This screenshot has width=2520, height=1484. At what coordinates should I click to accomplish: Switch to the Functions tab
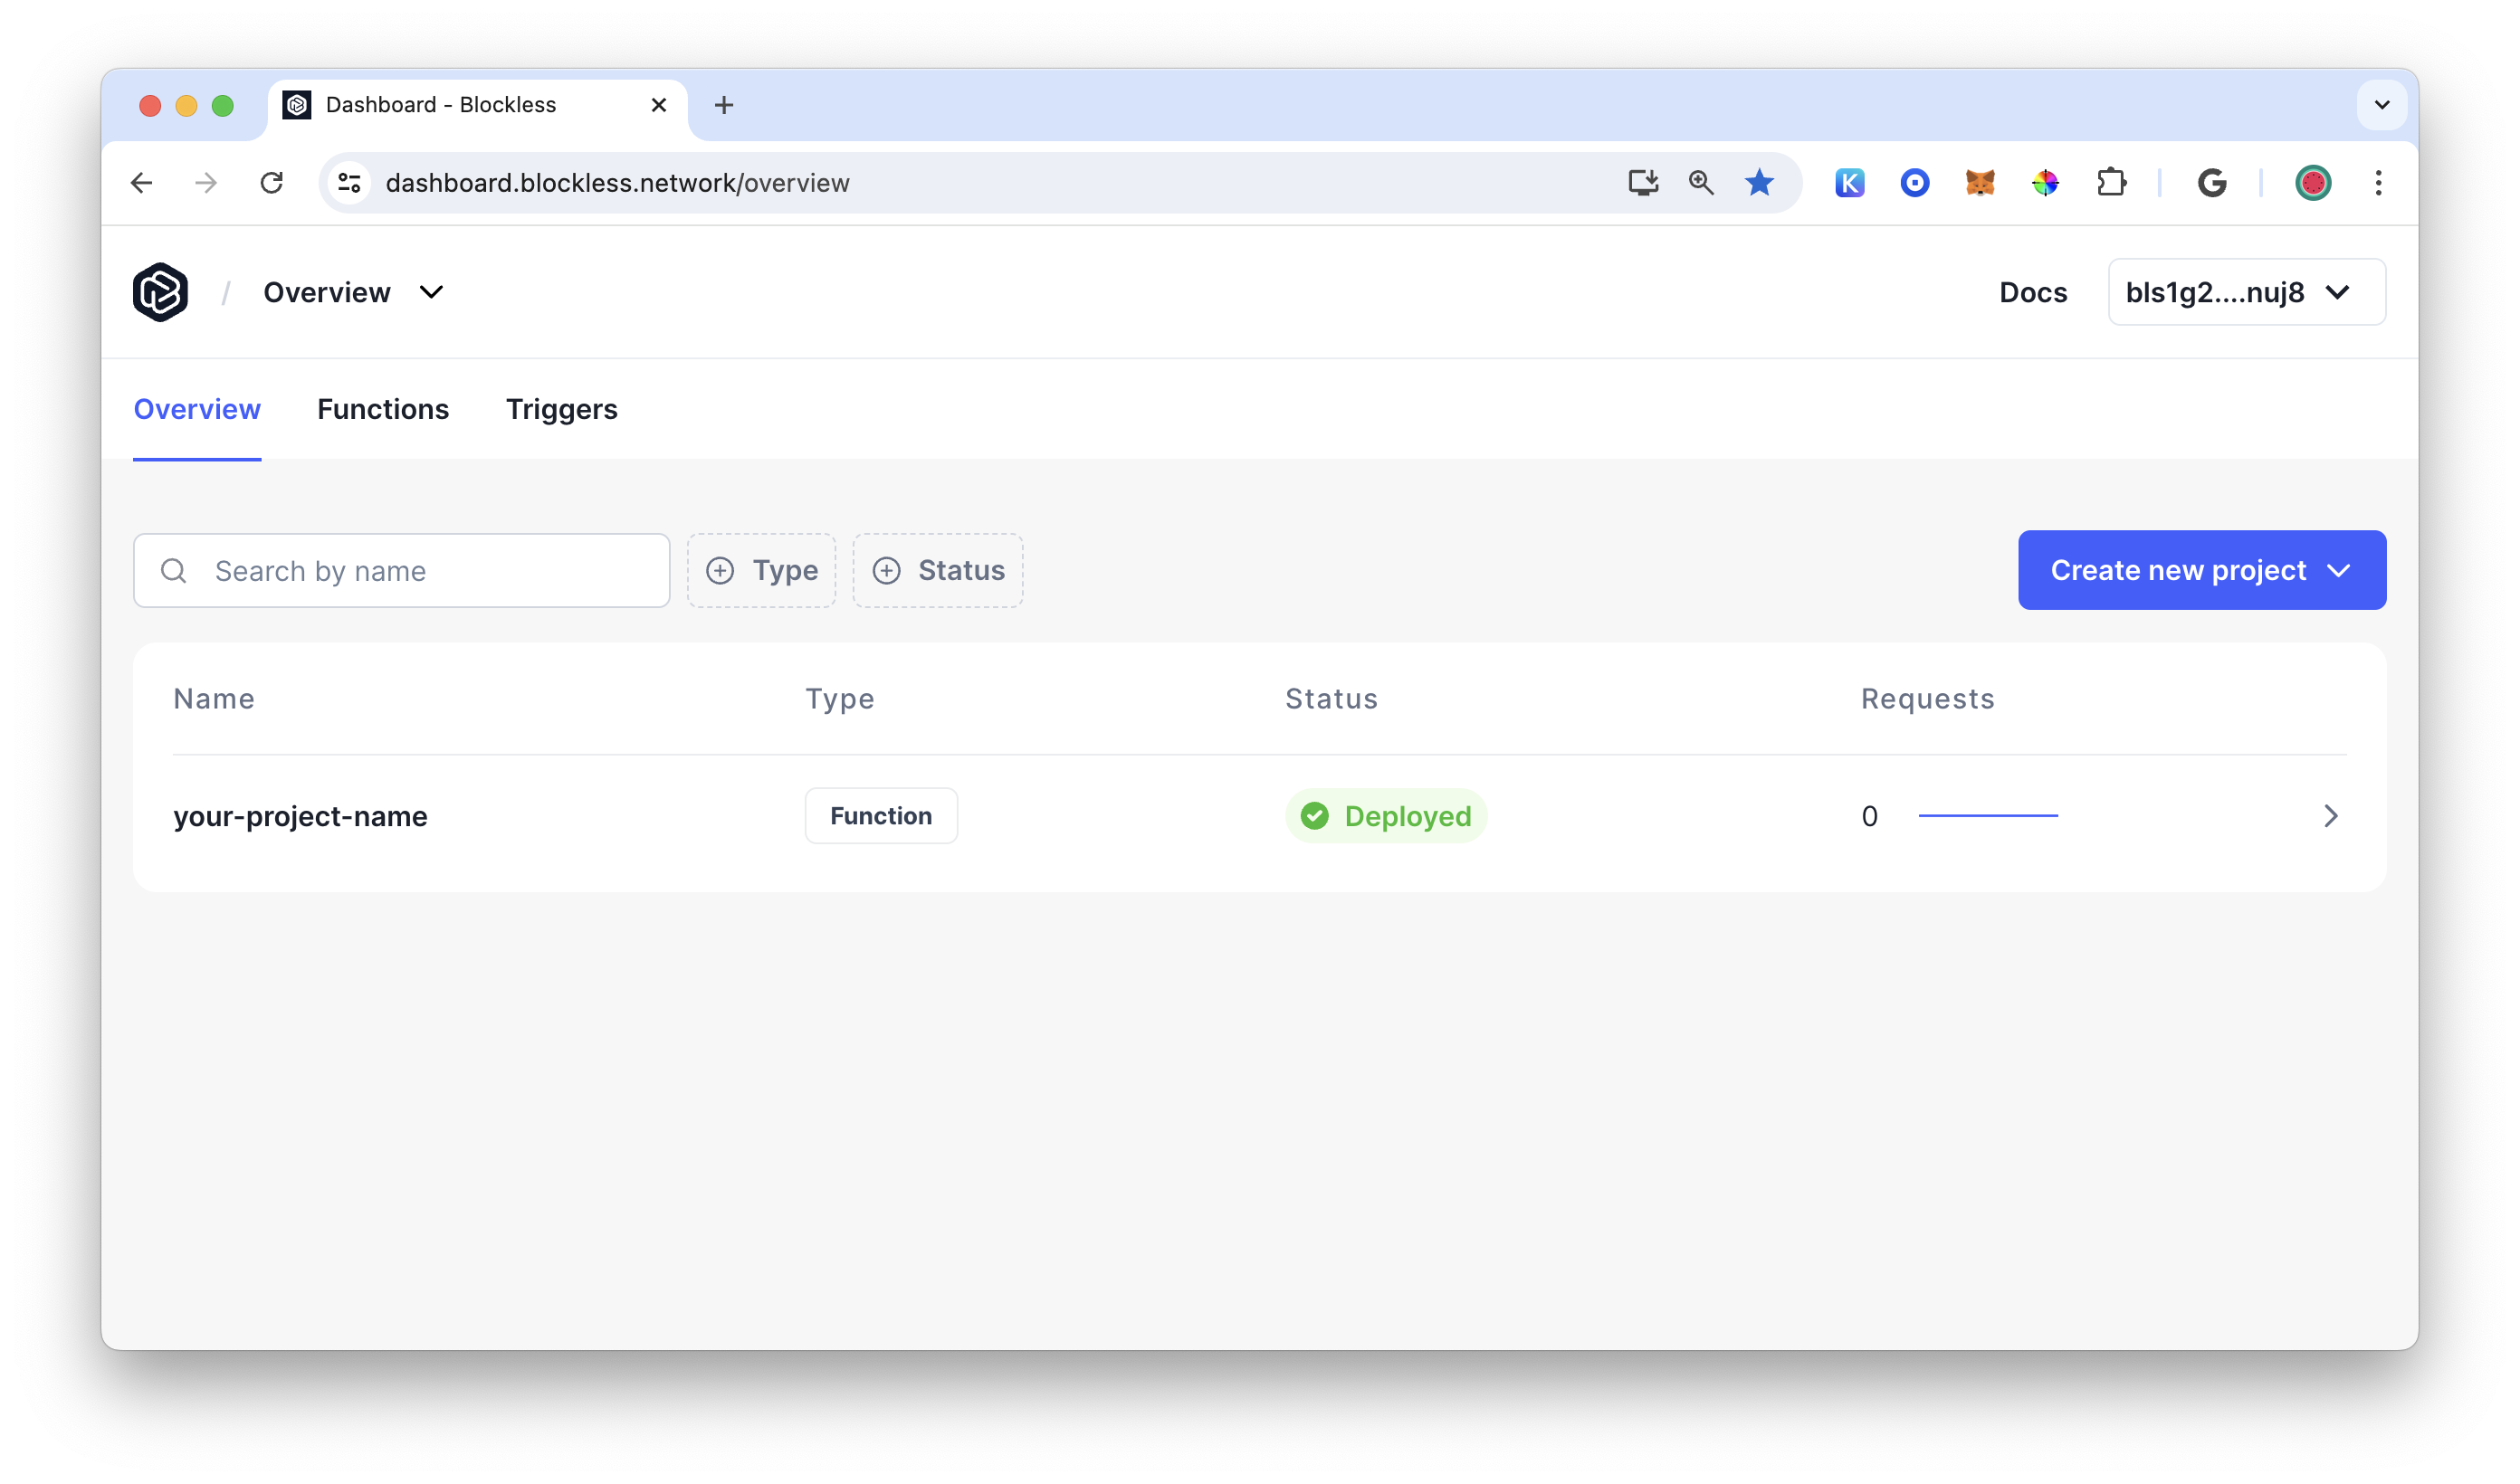coord(384,408)
